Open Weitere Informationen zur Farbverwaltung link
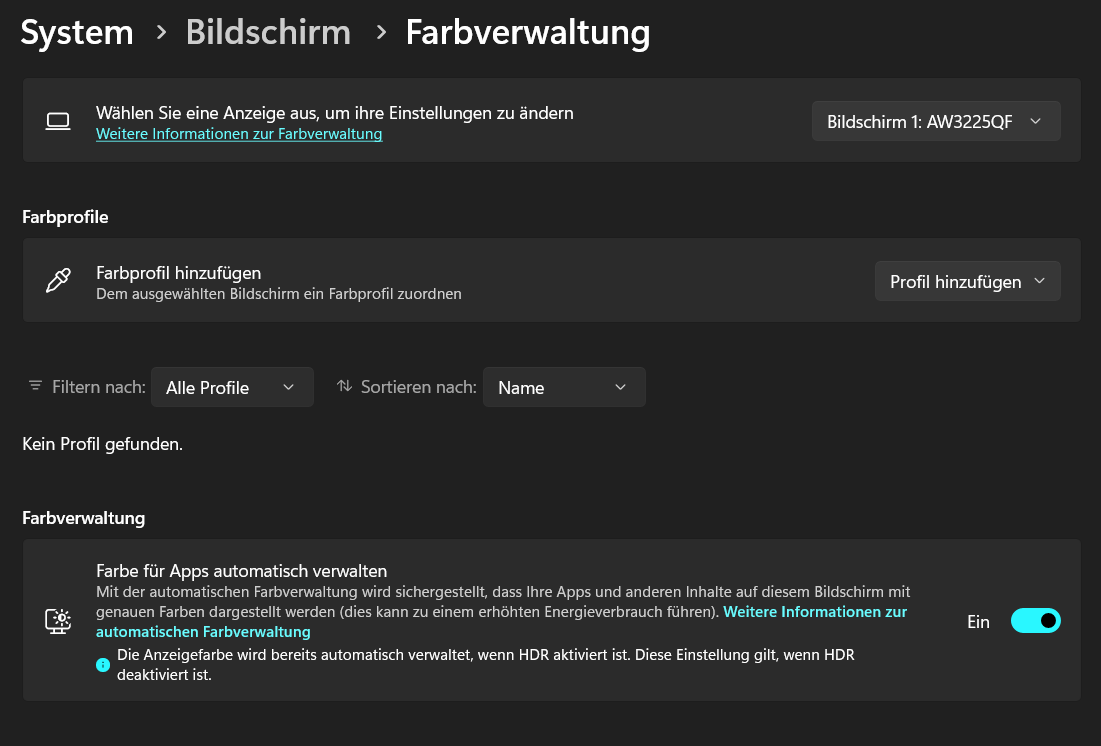The height and width of the screenshot is (746, 1101). [239, 133]
